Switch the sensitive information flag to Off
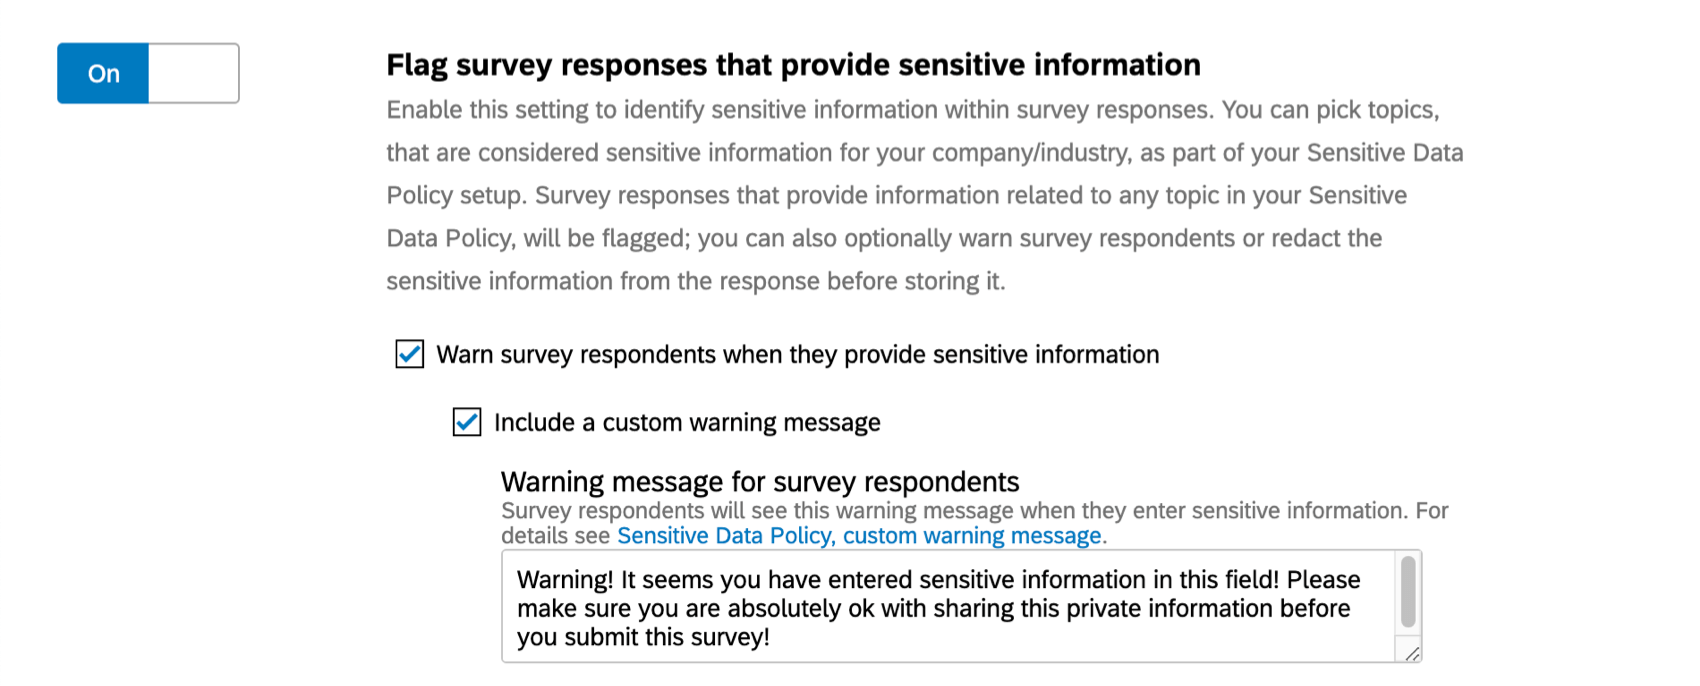 (x=195, y=73)
